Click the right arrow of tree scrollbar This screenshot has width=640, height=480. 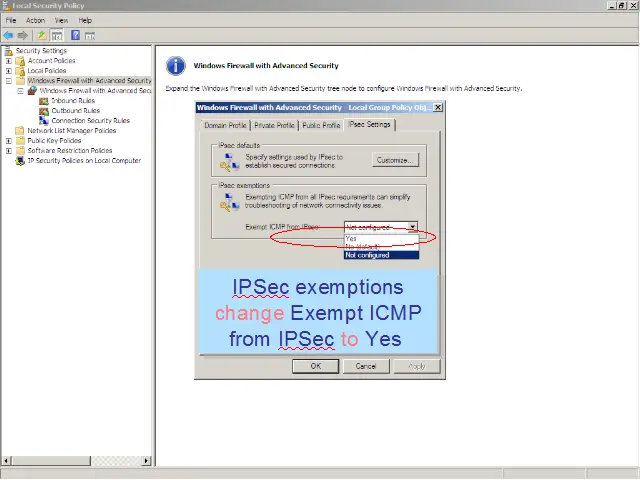click(146, 461)
